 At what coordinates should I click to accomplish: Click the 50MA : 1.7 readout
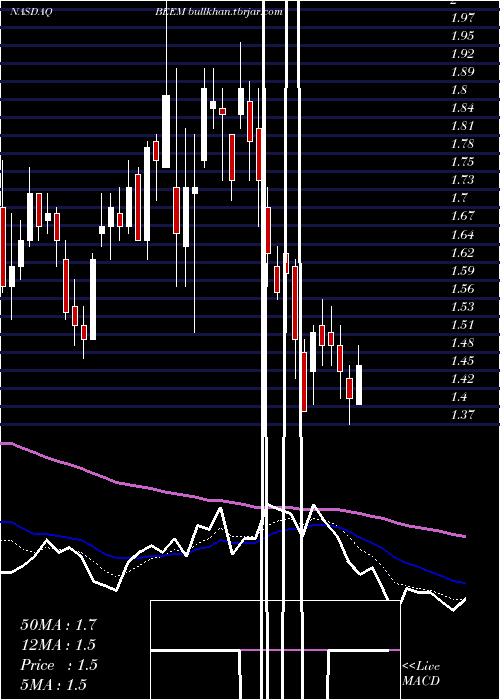click(x=58, y=625)
